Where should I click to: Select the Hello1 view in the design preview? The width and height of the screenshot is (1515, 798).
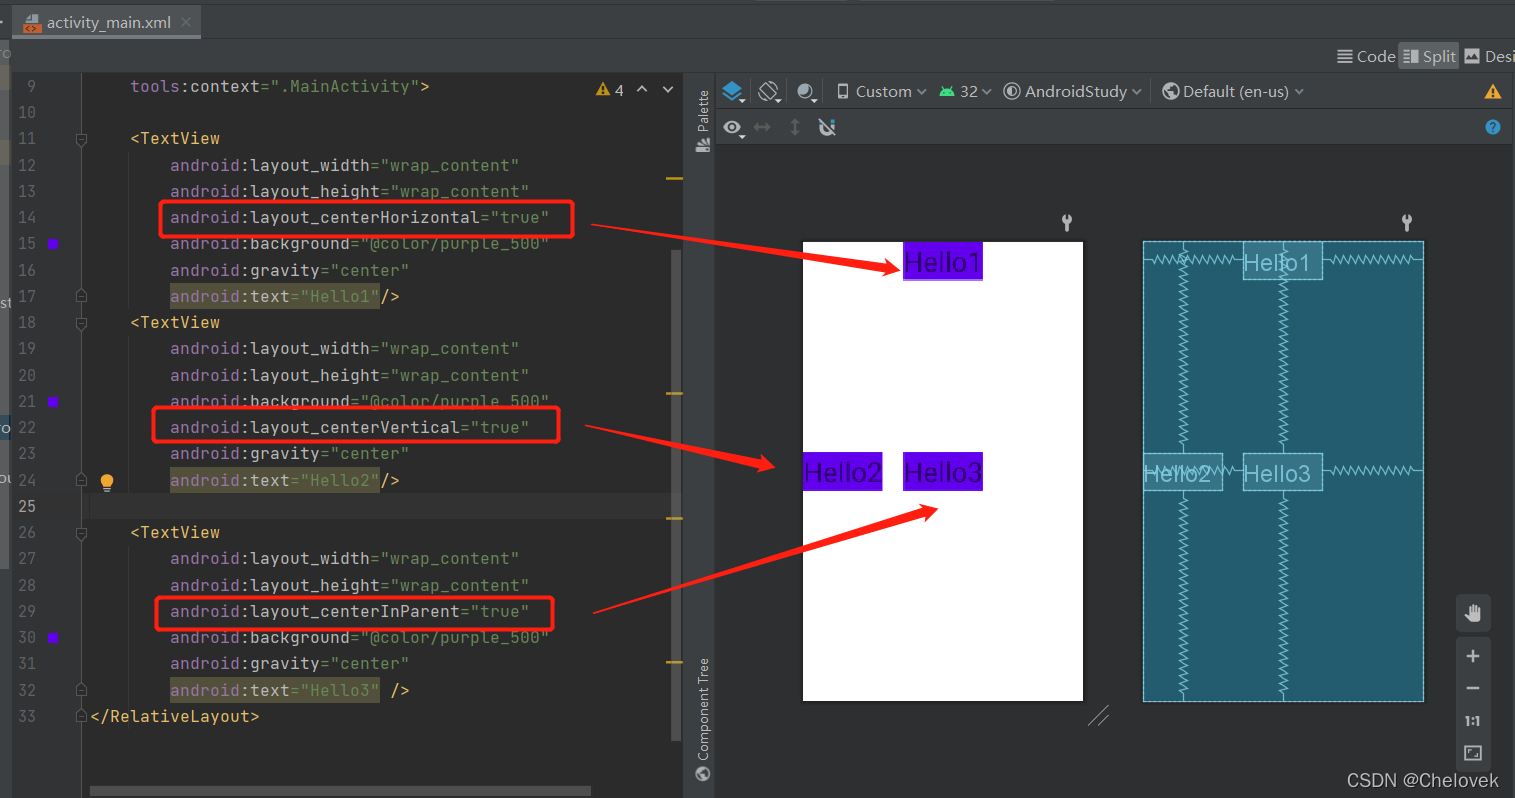click(x=943, y=261)
